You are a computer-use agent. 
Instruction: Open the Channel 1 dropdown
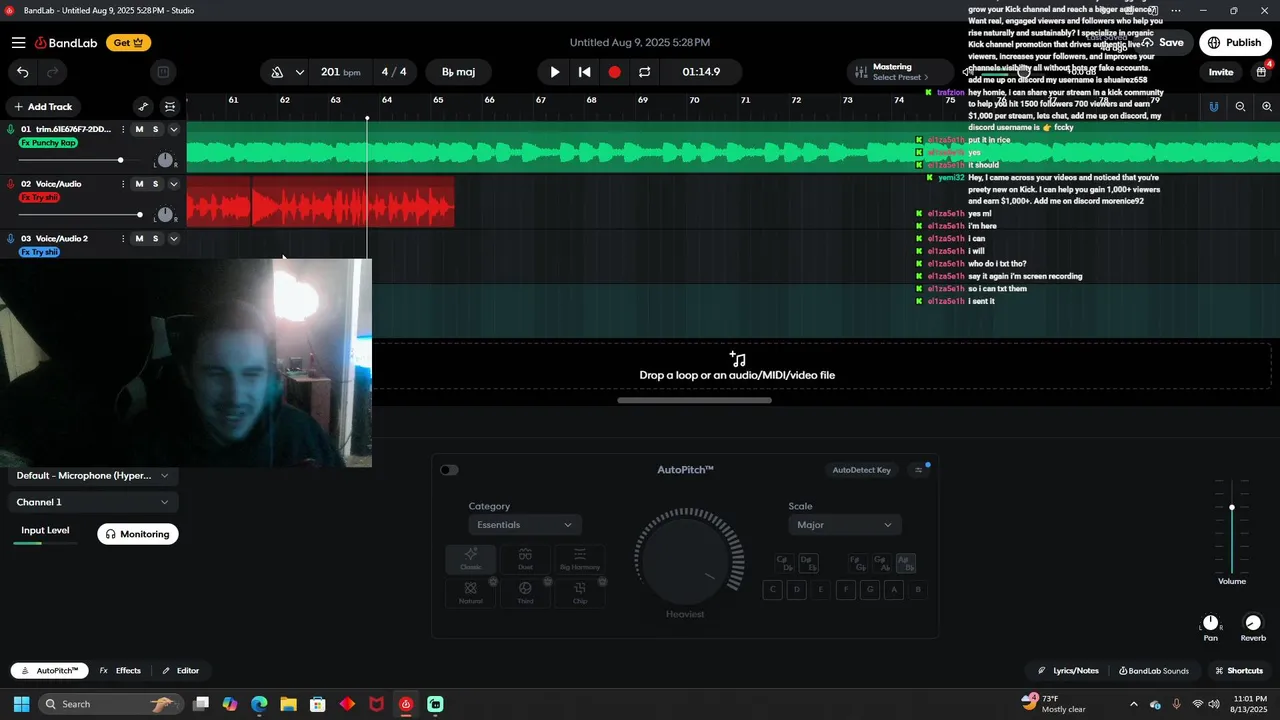click(93, 502)
